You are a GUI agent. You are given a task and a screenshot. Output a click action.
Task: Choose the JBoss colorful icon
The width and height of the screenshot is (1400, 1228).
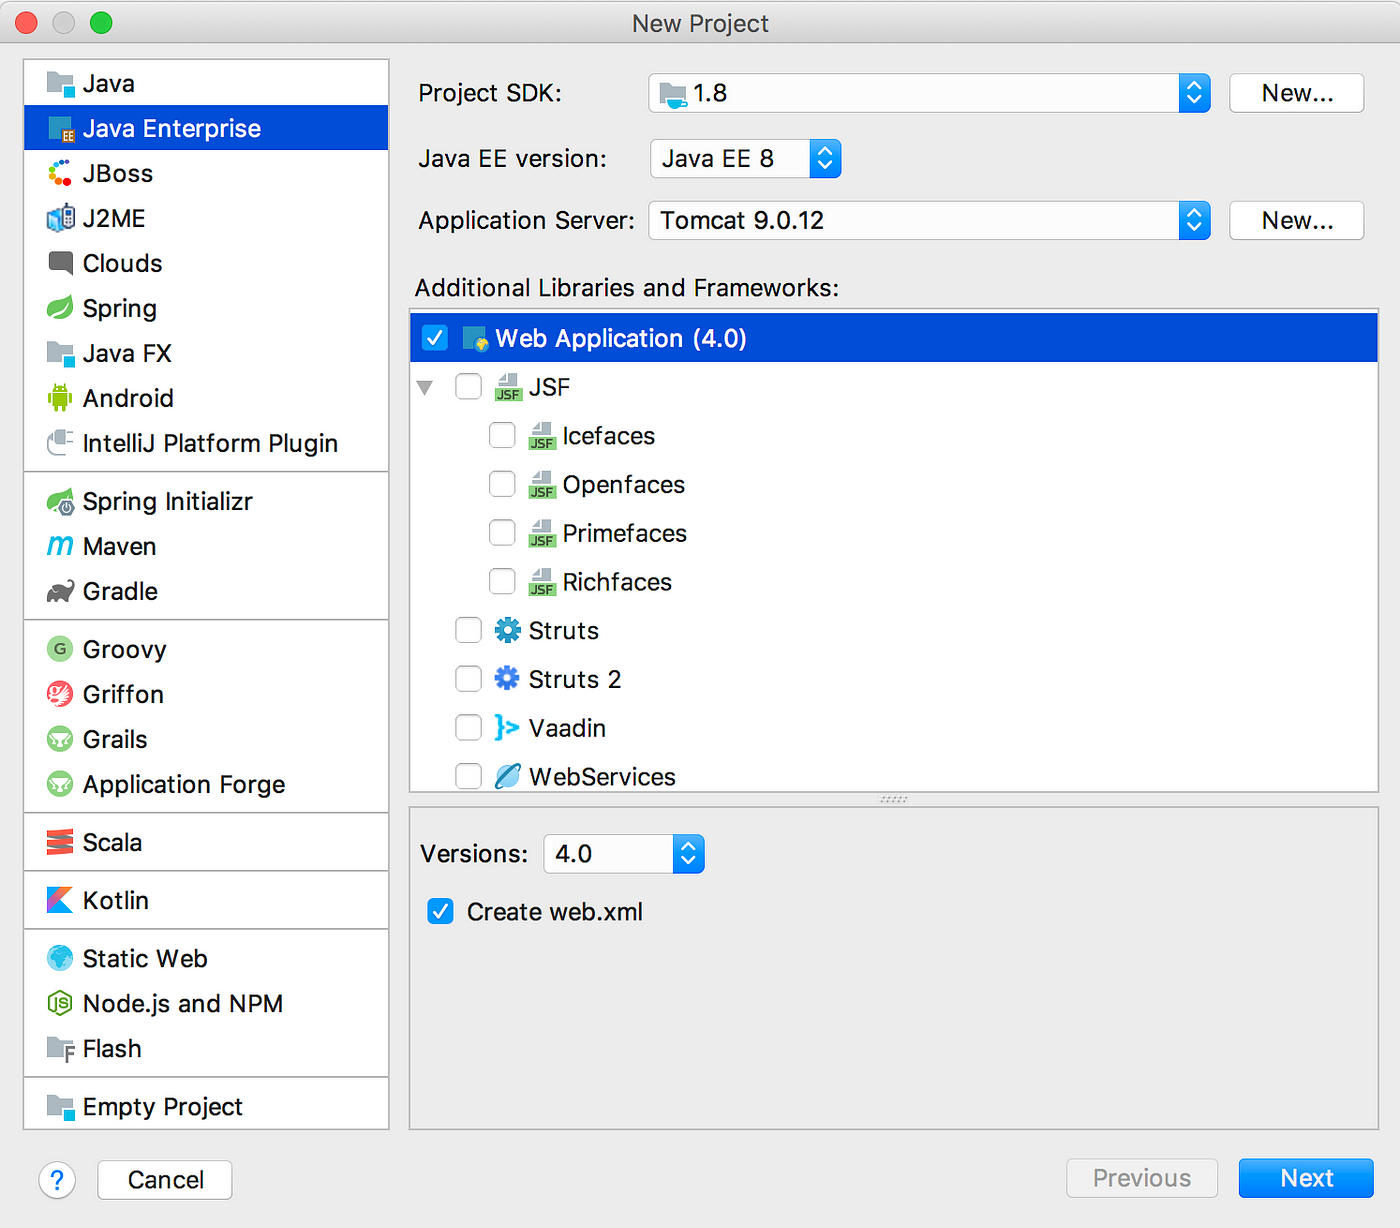point(60,174)
